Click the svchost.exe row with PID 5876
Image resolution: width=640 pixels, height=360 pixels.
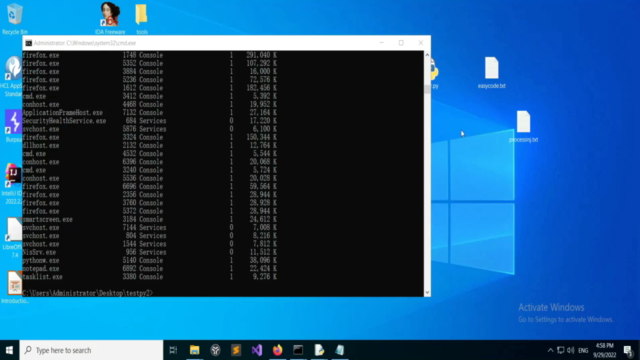point(149,129)
